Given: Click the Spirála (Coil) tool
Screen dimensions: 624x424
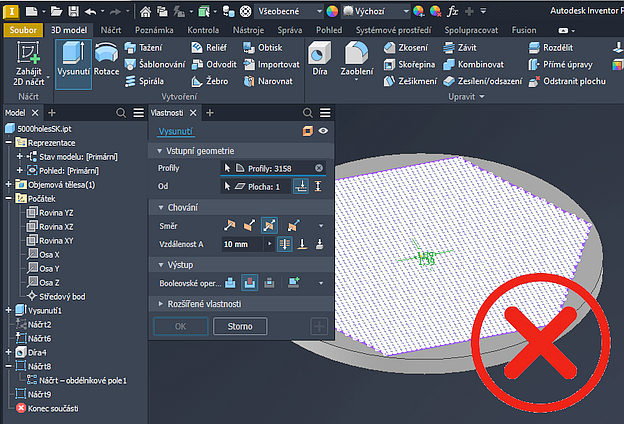Looking at the screenshot, I should 146,81.
